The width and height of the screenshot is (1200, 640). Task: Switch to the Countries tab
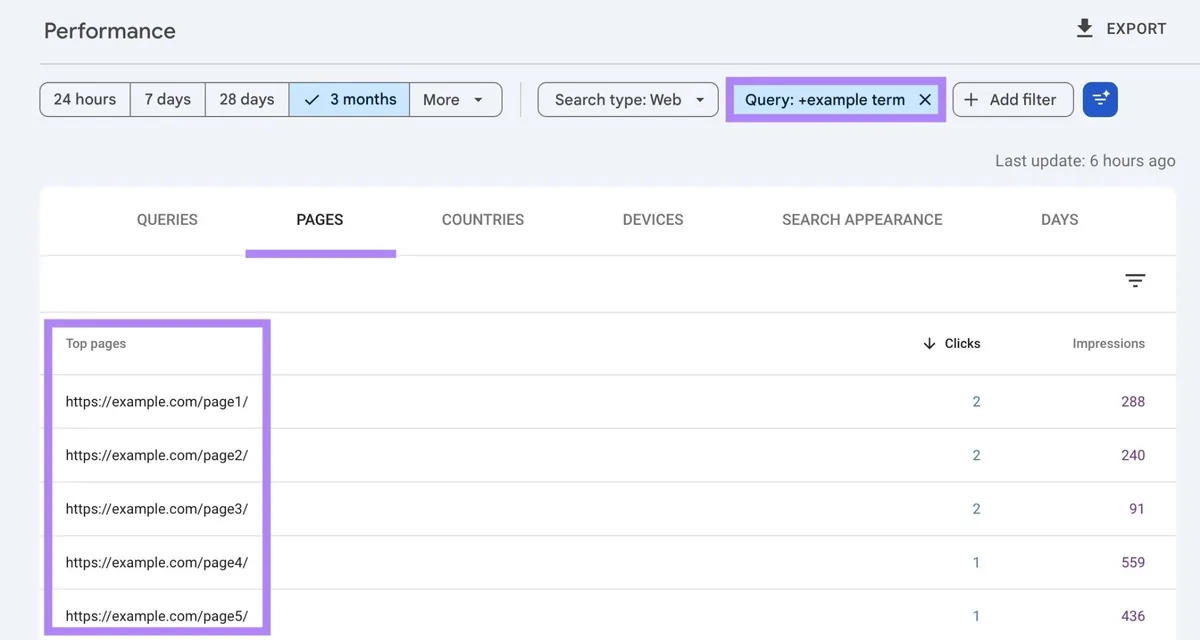[x=483, y=220]
